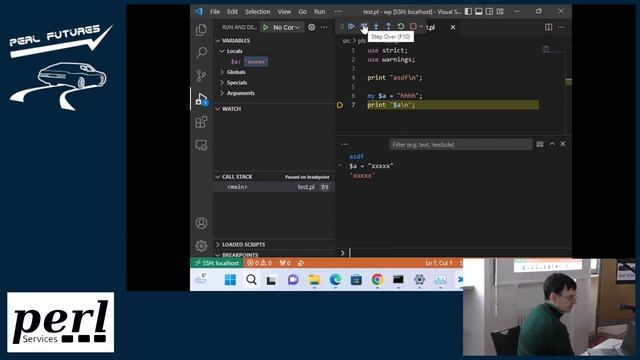
Task: Open the debug configuration dropdown No Cor
Action: pyautogui.click(x=287, y=27)
